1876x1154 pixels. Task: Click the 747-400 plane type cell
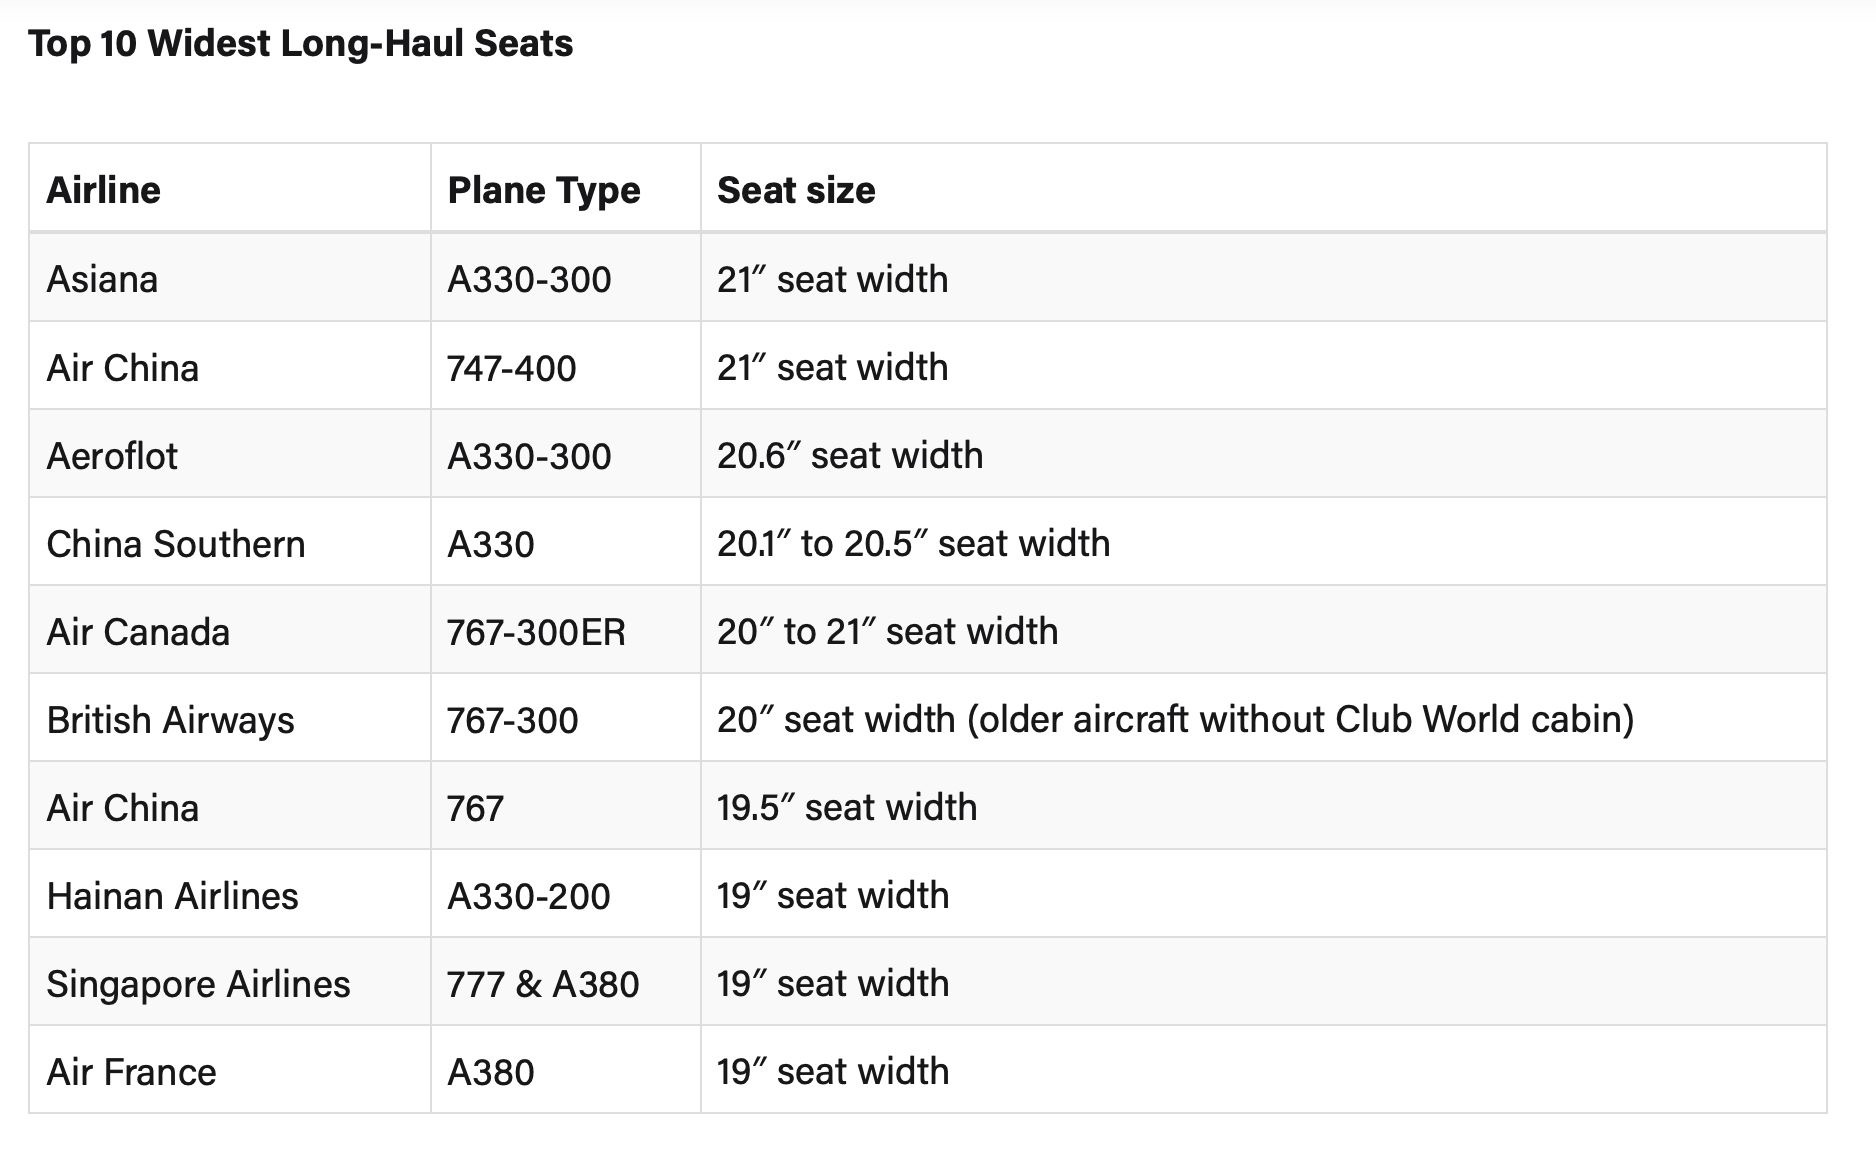coord(566,366)
